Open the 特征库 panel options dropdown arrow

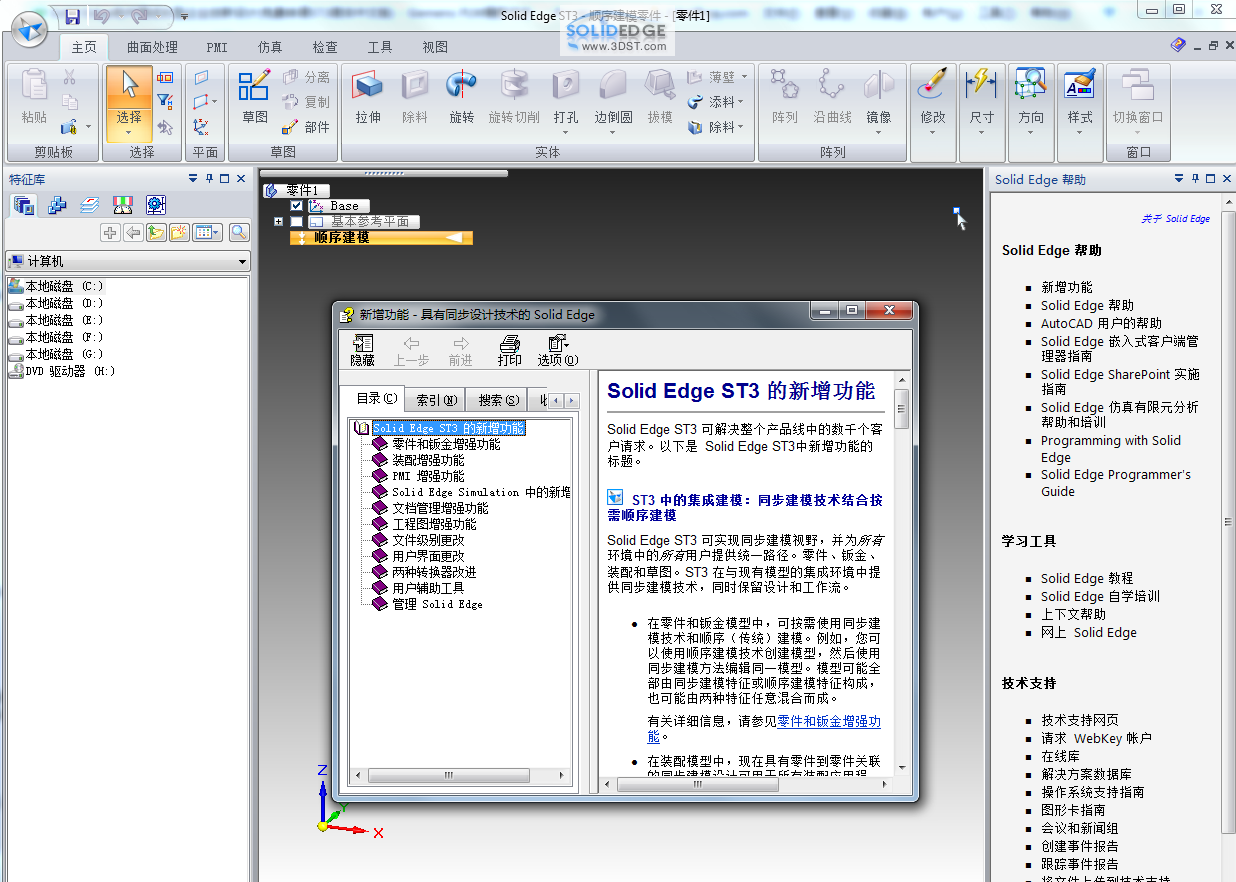pos(193,179)
